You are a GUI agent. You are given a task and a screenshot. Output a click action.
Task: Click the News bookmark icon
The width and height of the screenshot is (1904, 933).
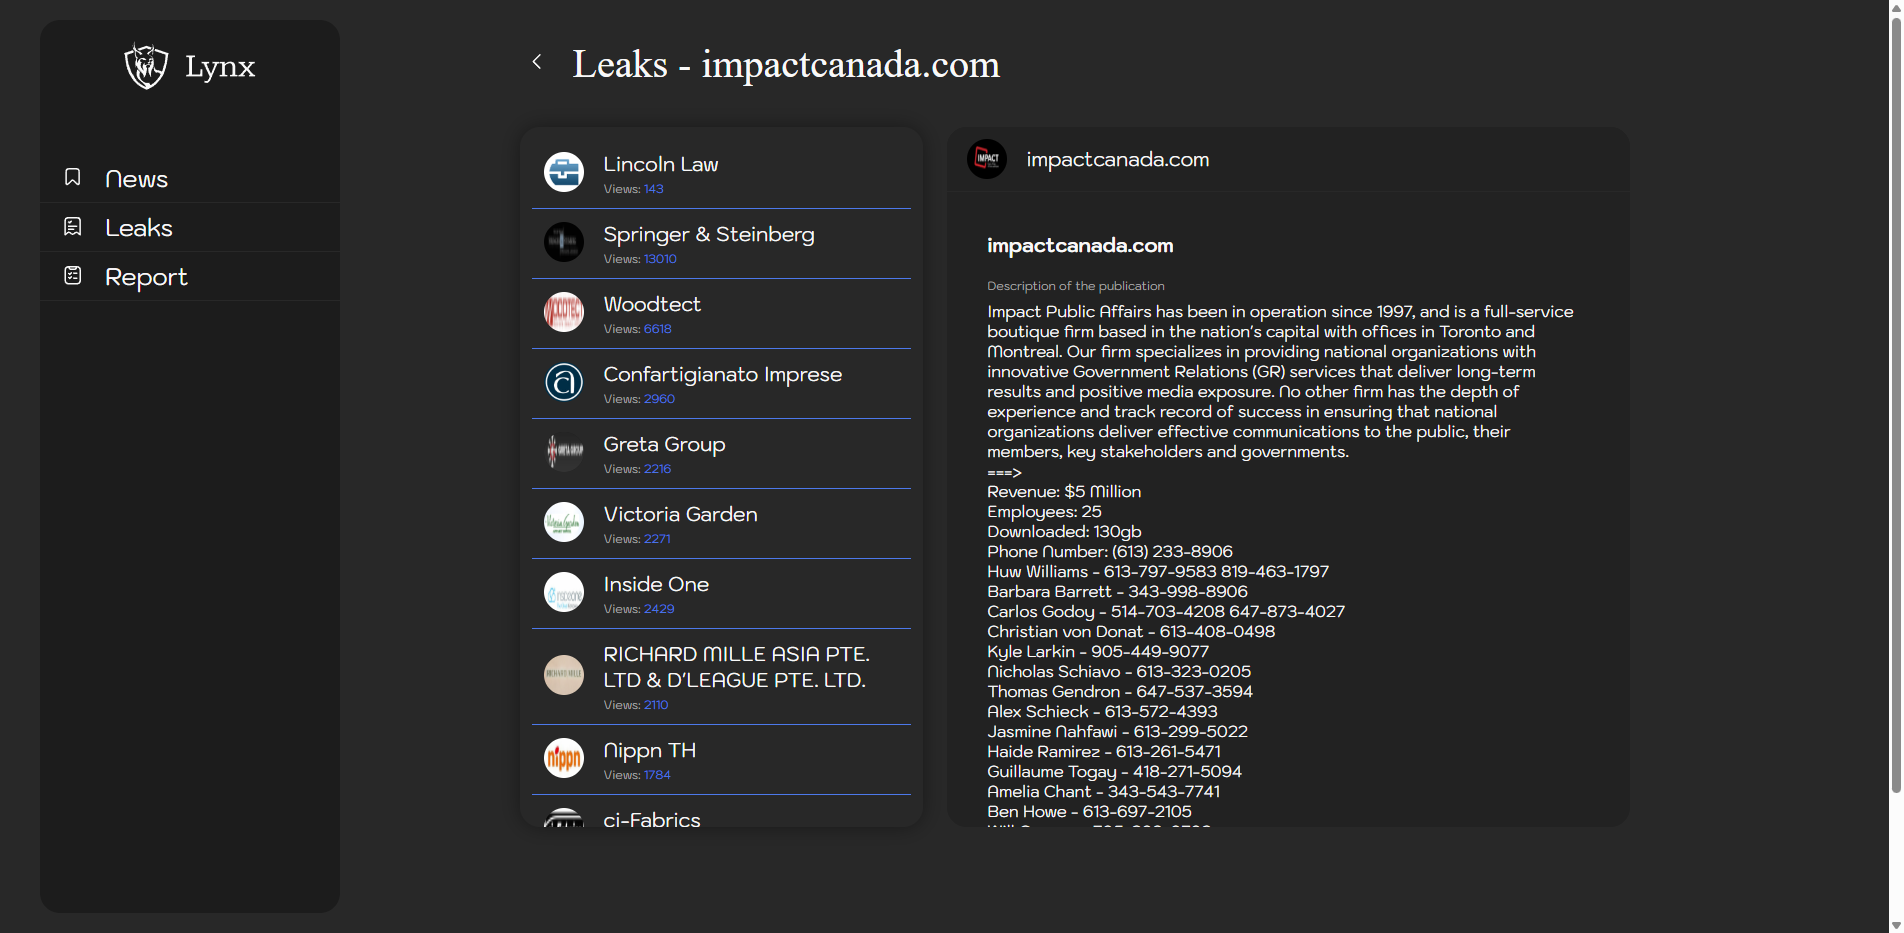click(x=73, y=177)
